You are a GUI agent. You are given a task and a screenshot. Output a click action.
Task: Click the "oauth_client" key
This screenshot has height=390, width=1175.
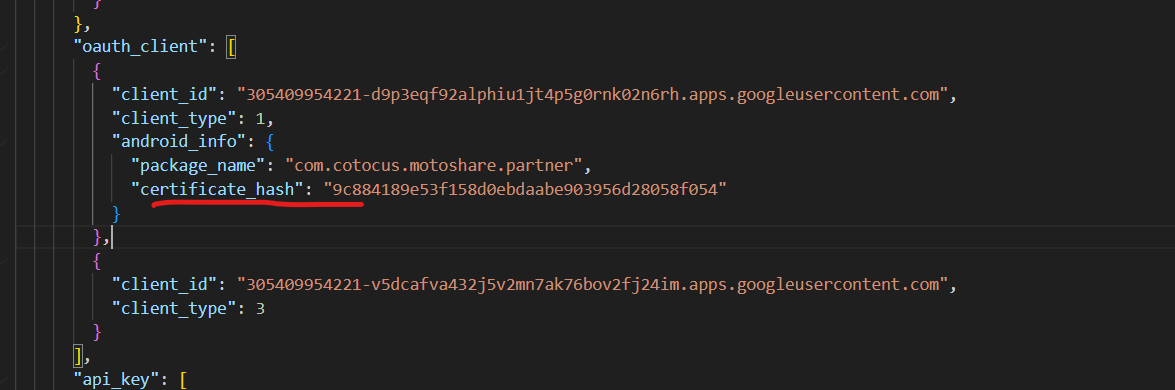139,47
